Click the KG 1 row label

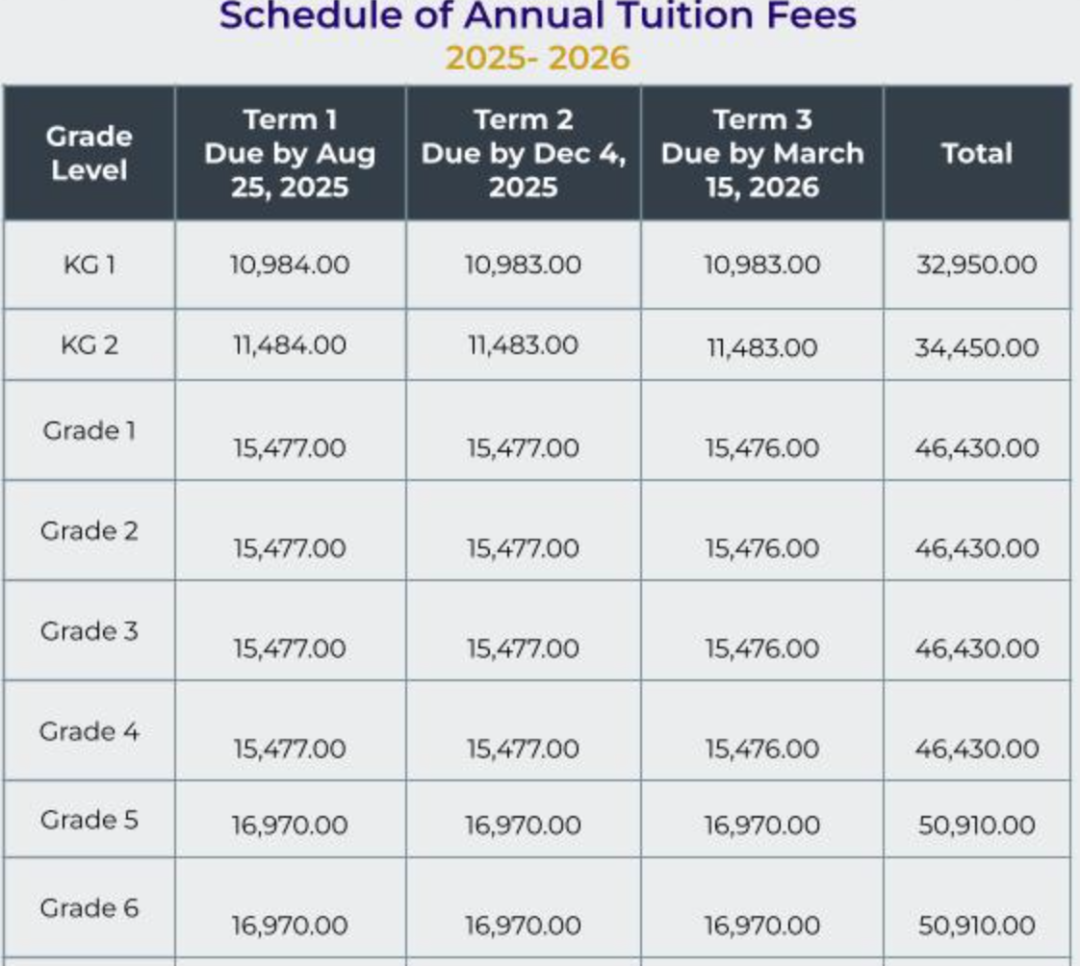[x=89, y=265]
